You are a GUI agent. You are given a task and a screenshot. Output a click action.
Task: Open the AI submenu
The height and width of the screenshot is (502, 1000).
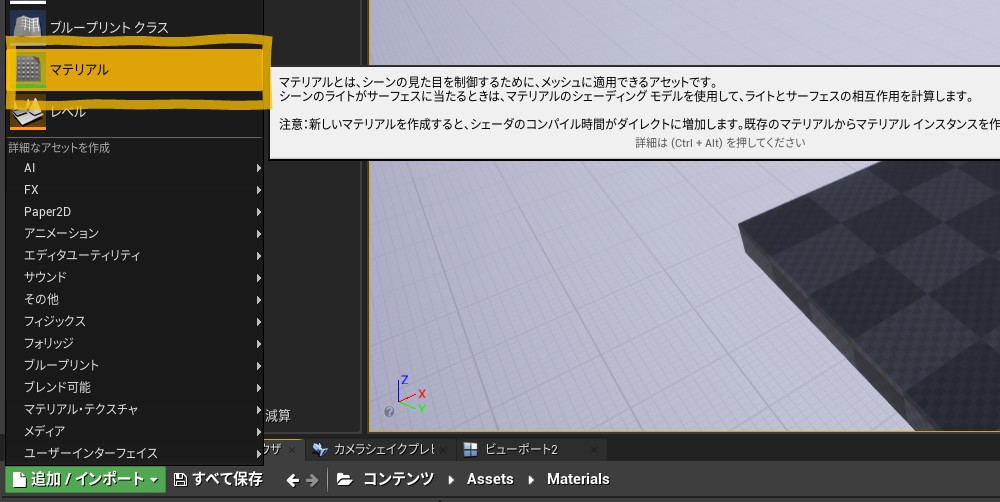tap(135, 168)
